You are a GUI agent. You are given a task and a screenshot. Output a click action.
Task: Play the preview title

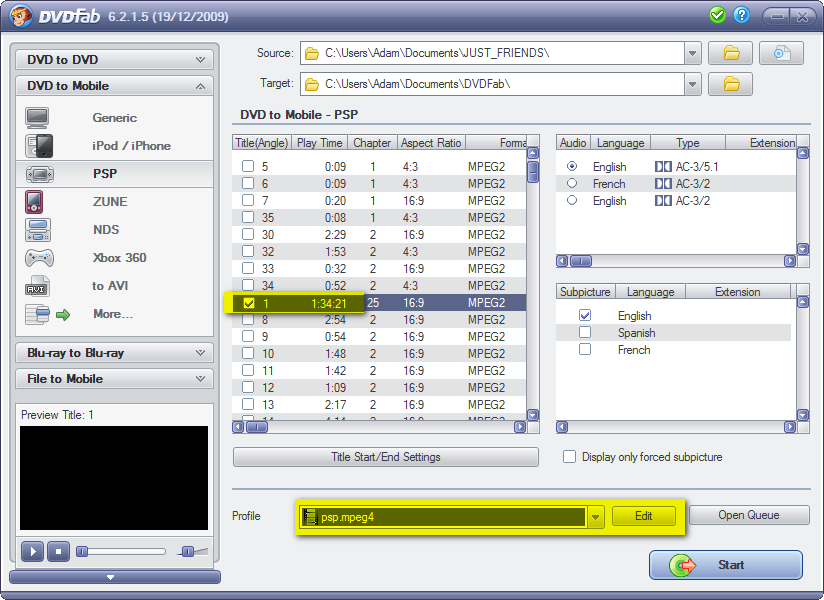point(31,551)
